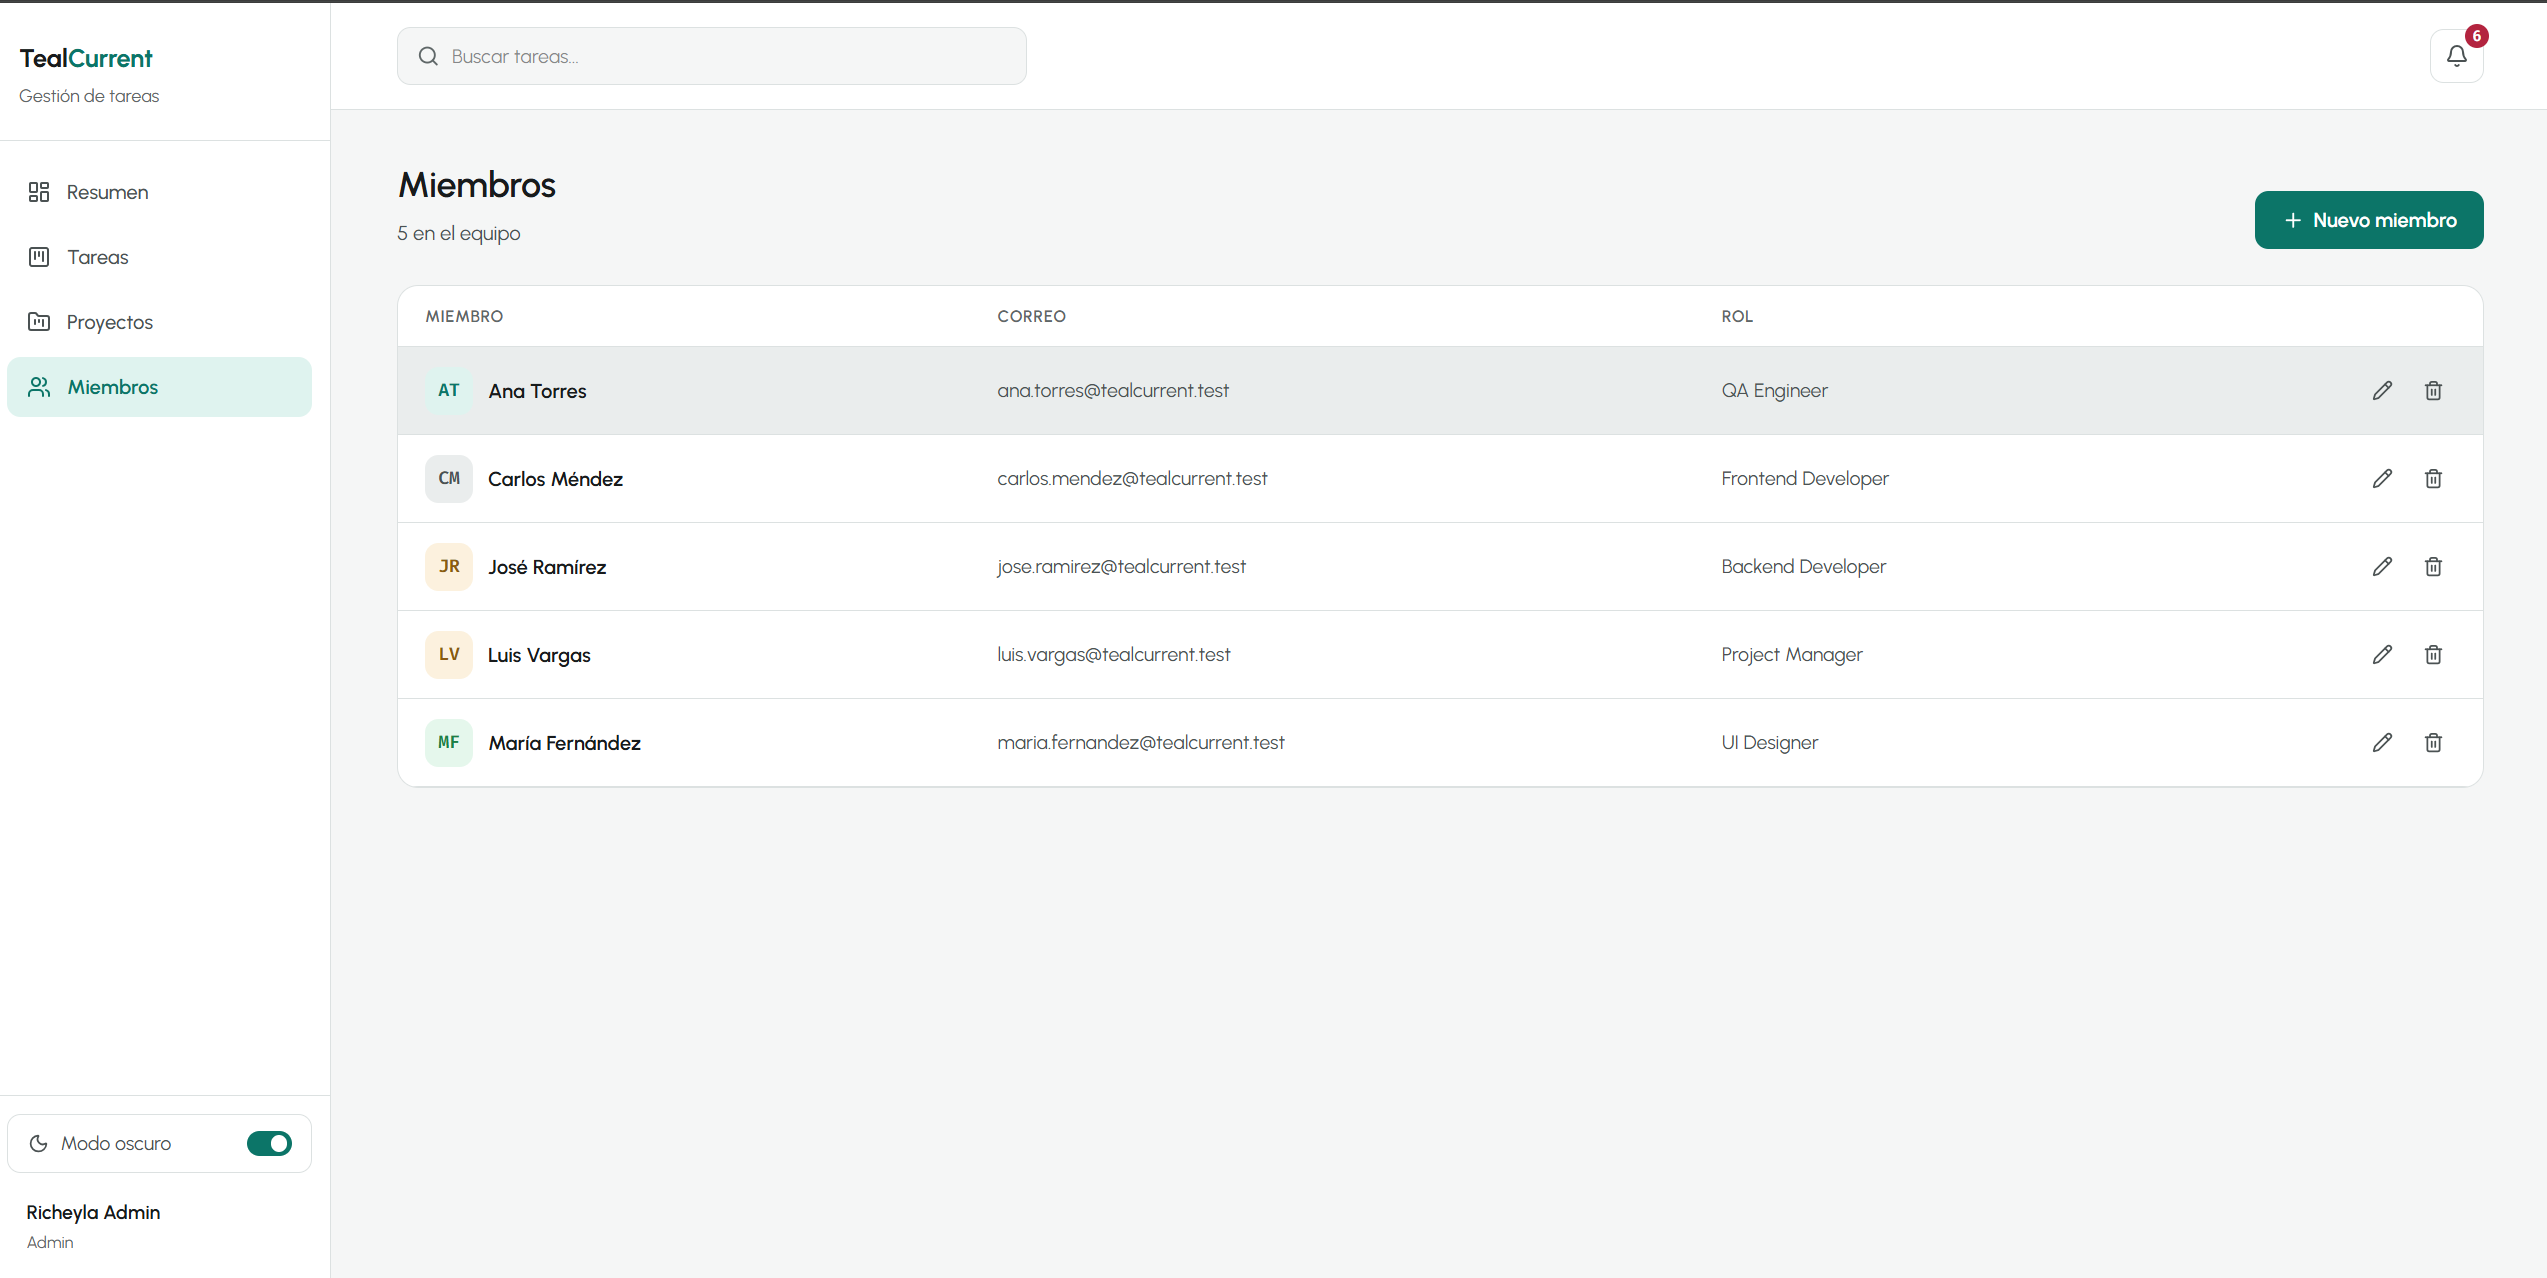Click the Project Manager role cell

(1791, 655)
